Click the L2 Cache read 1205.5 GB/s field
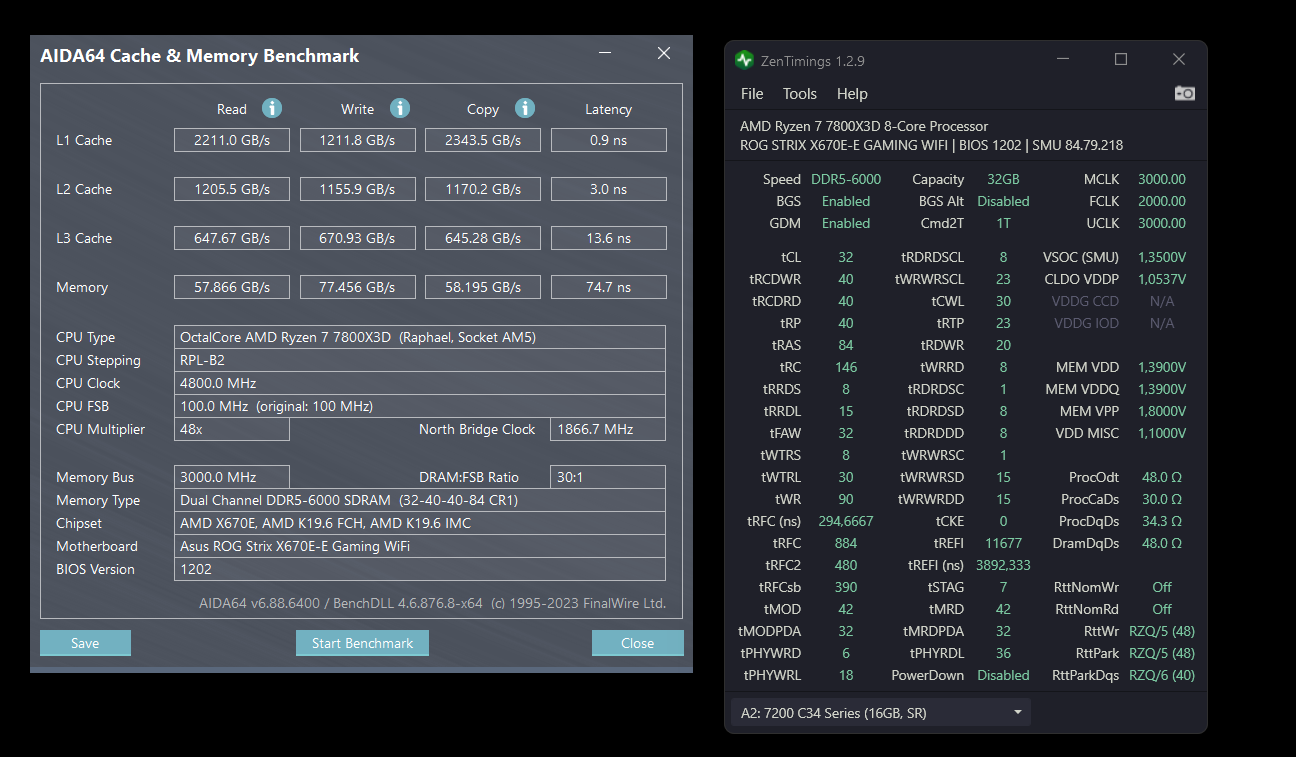This screenshot has width=1296, height=757. (x=232, y=189)
